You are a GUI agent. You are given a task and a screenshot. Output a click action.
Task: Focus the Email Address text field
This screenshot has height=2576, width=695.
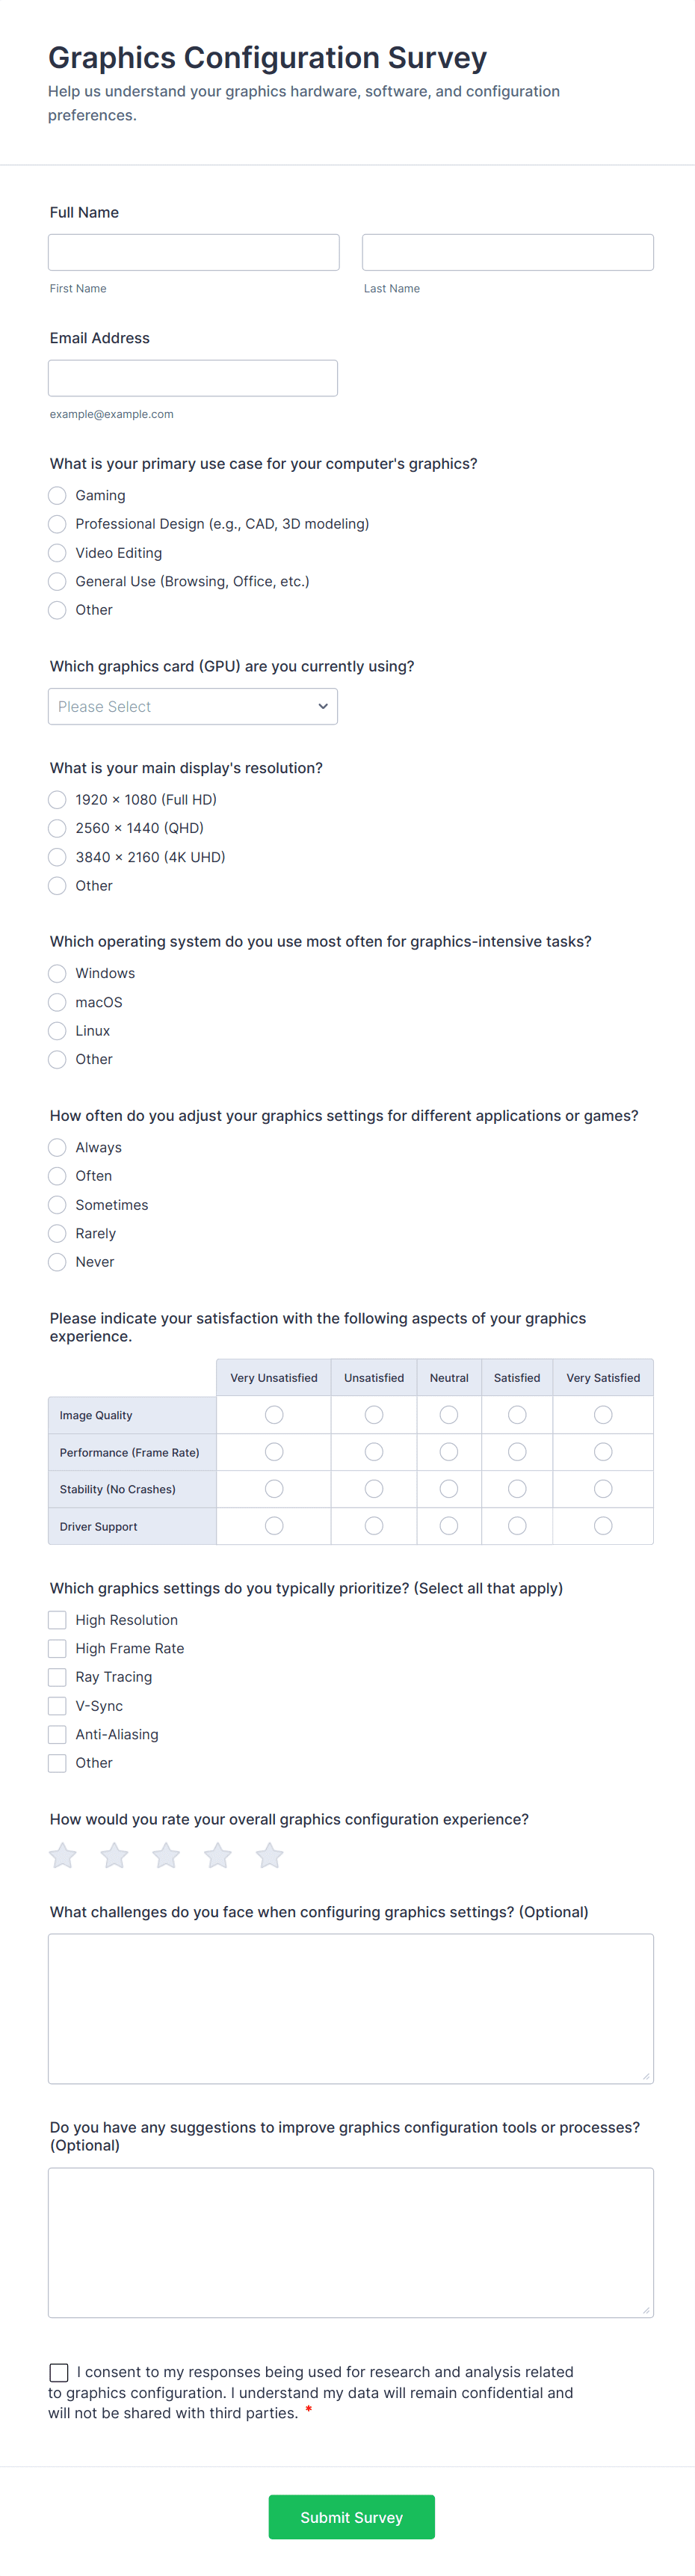click(193, 378)
